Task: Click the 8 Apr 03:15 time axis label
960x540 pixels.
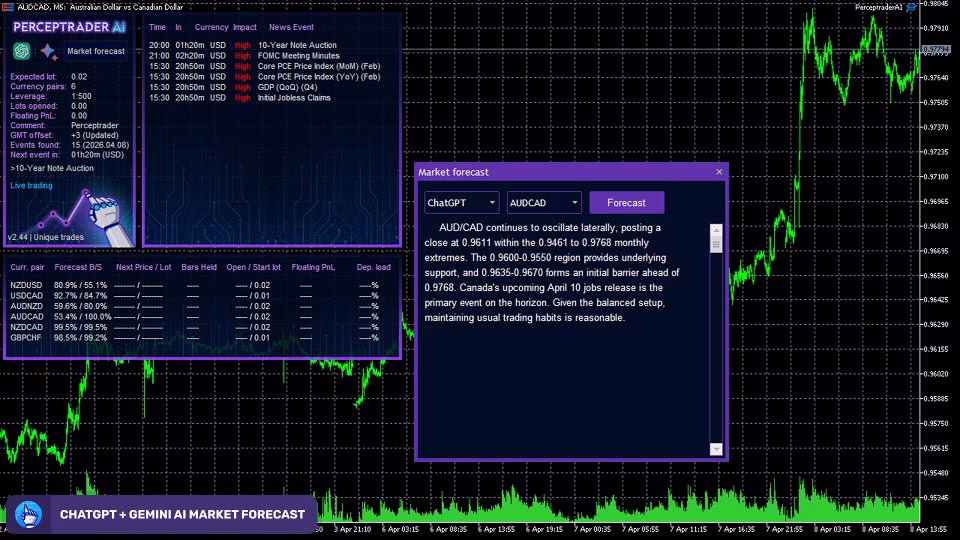Action: [x=833, y=529]
